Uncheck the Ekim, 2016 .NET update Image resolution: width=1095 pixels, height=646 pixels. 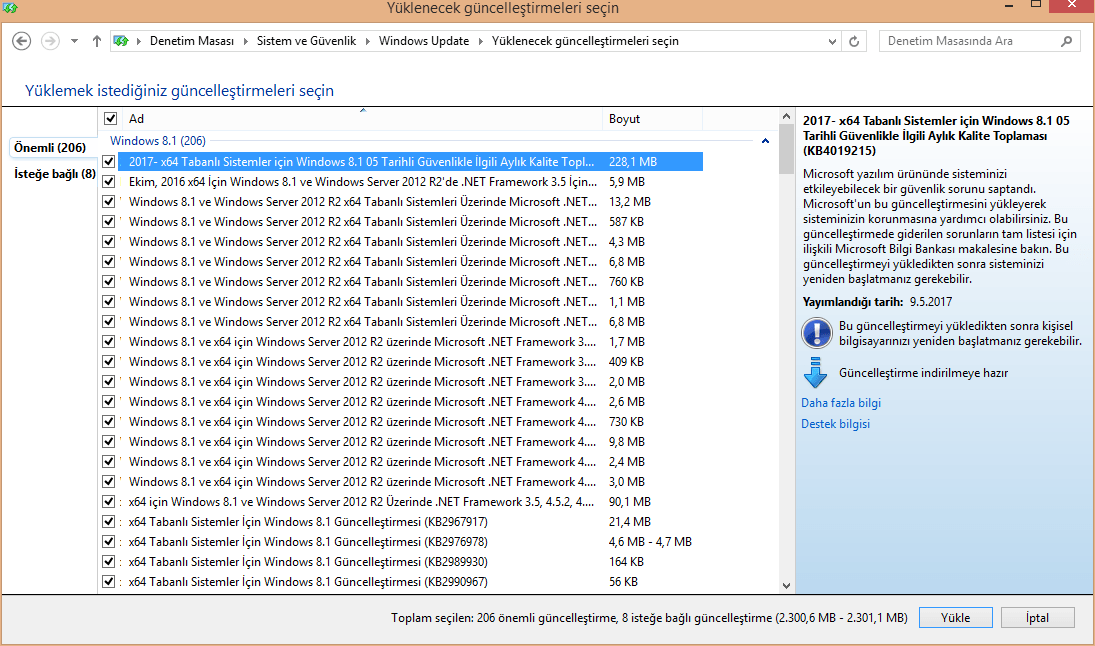click(108, 182)
